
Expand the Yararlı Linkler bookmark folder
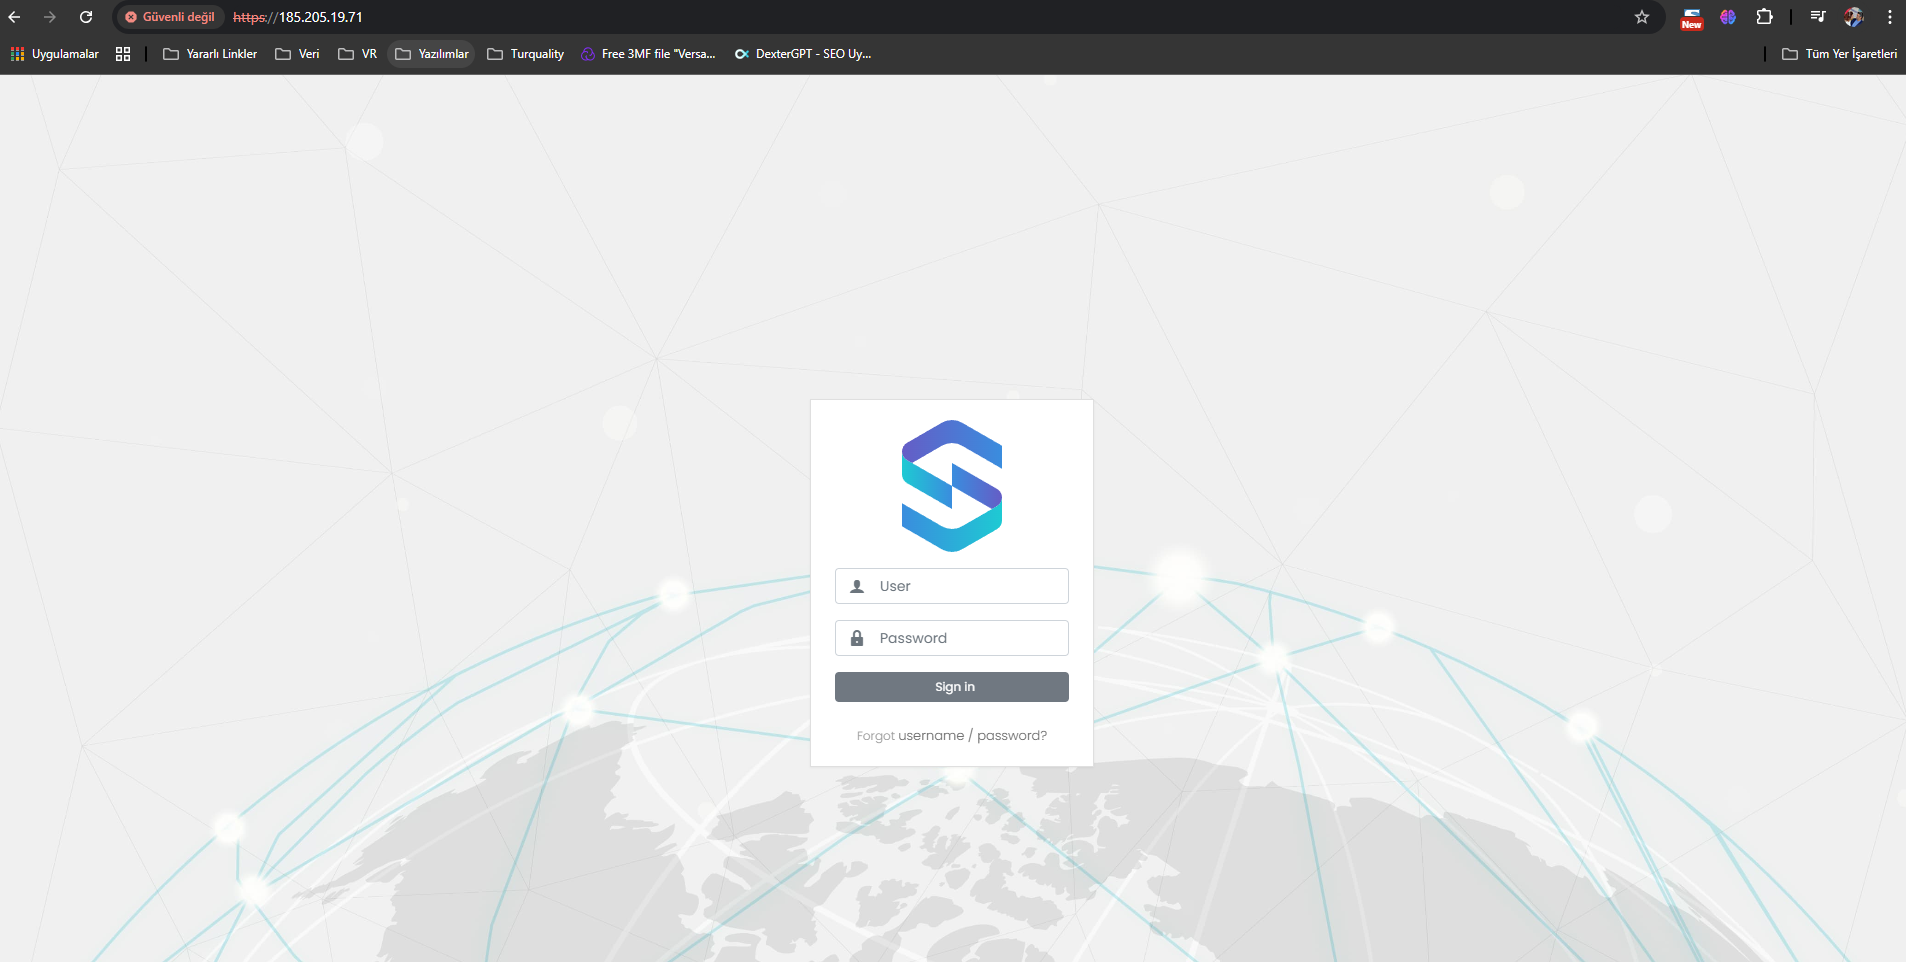(x=210, y=54)
